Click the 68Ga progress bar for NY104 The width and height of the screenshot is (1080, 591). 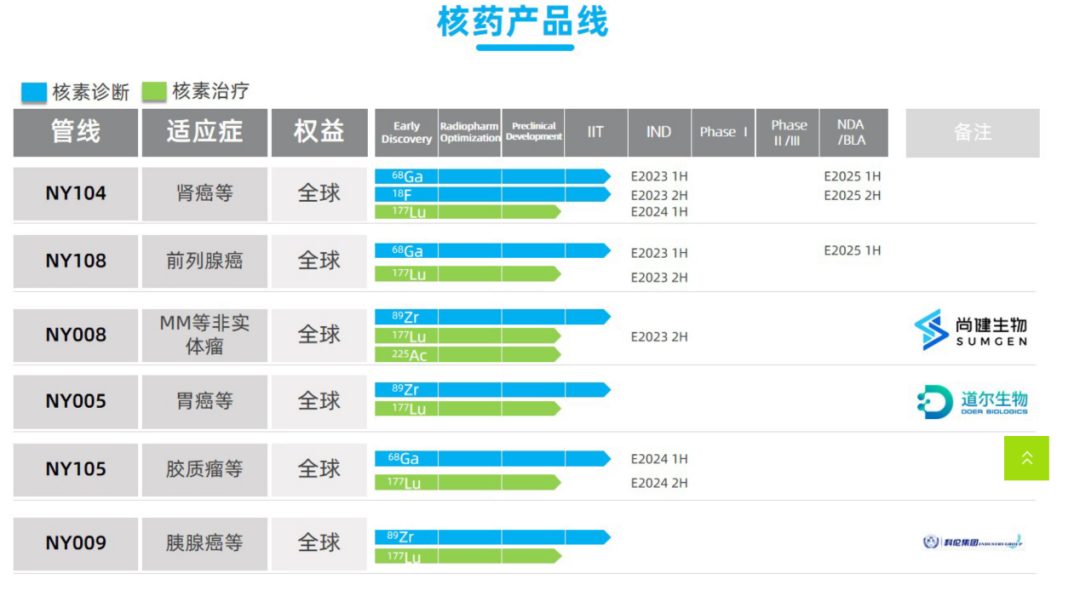tap(492, 176)
